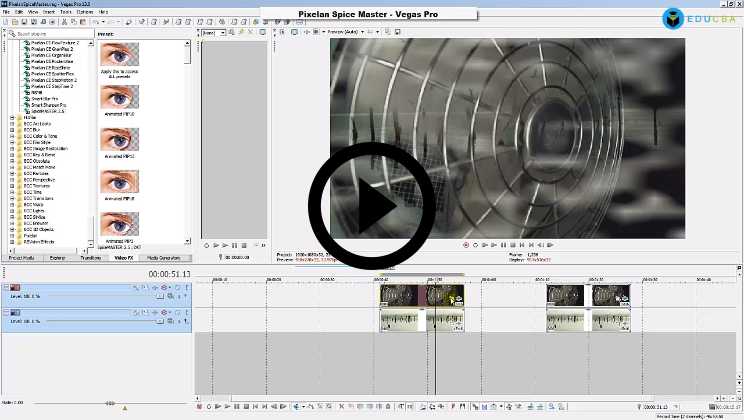The image size is (744, 420).
Task: Select the Animated PIP 0 preset thumbnail
Action: coord(119,98)
